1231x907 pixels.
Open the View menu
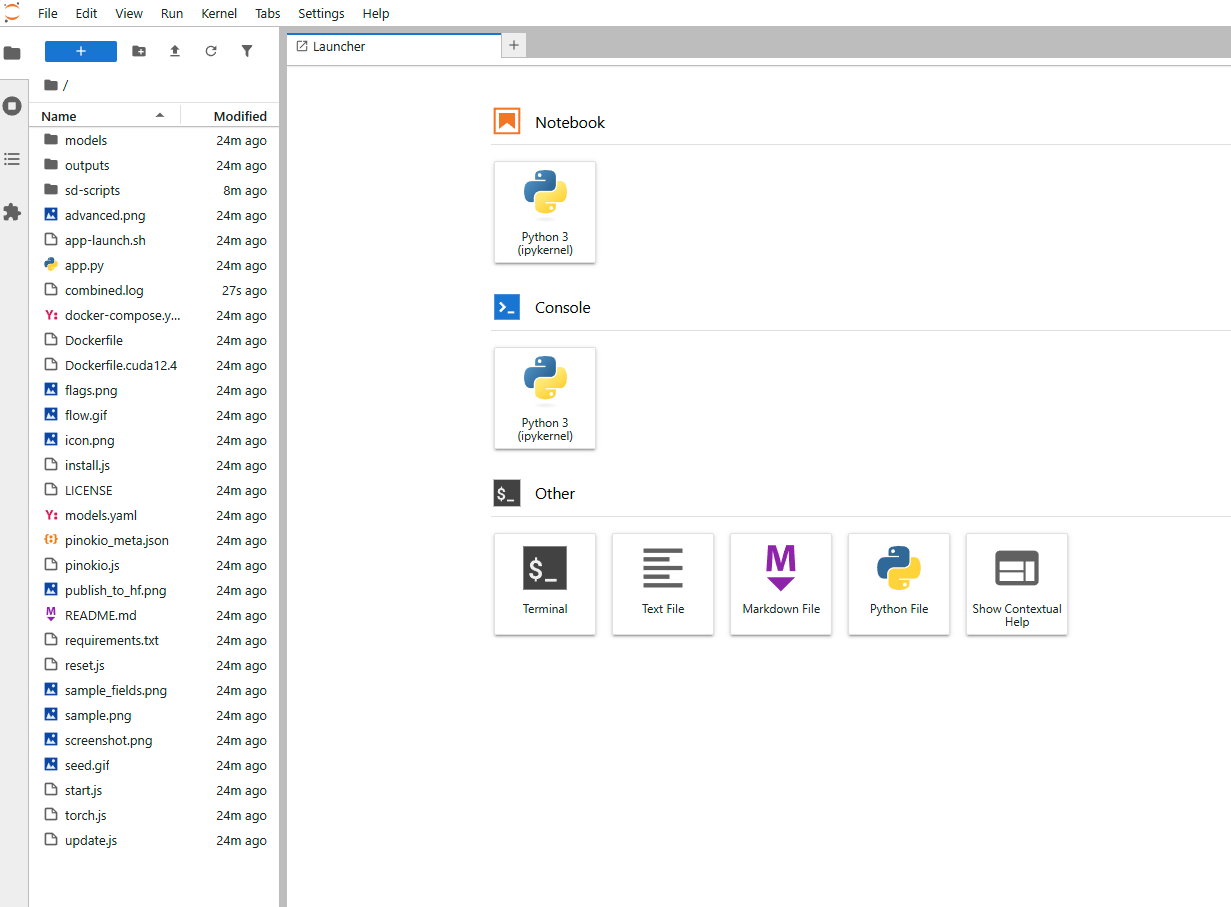(x=129, y=14)
